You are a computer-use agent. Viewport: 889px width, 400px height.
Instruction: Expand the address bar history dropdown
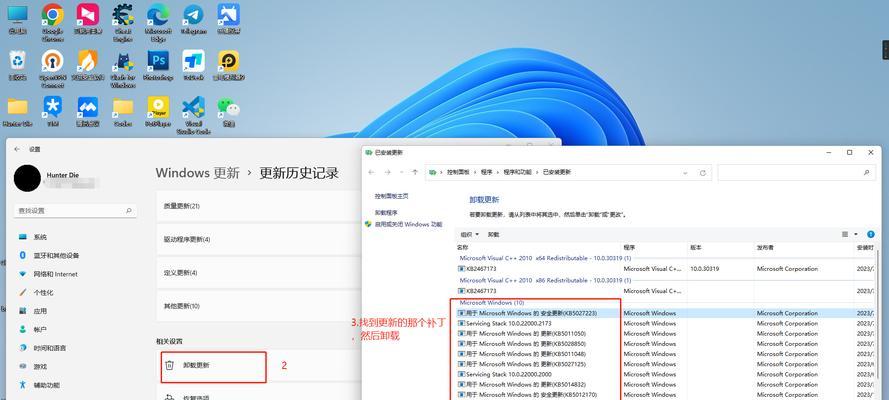tap(686, 172)
